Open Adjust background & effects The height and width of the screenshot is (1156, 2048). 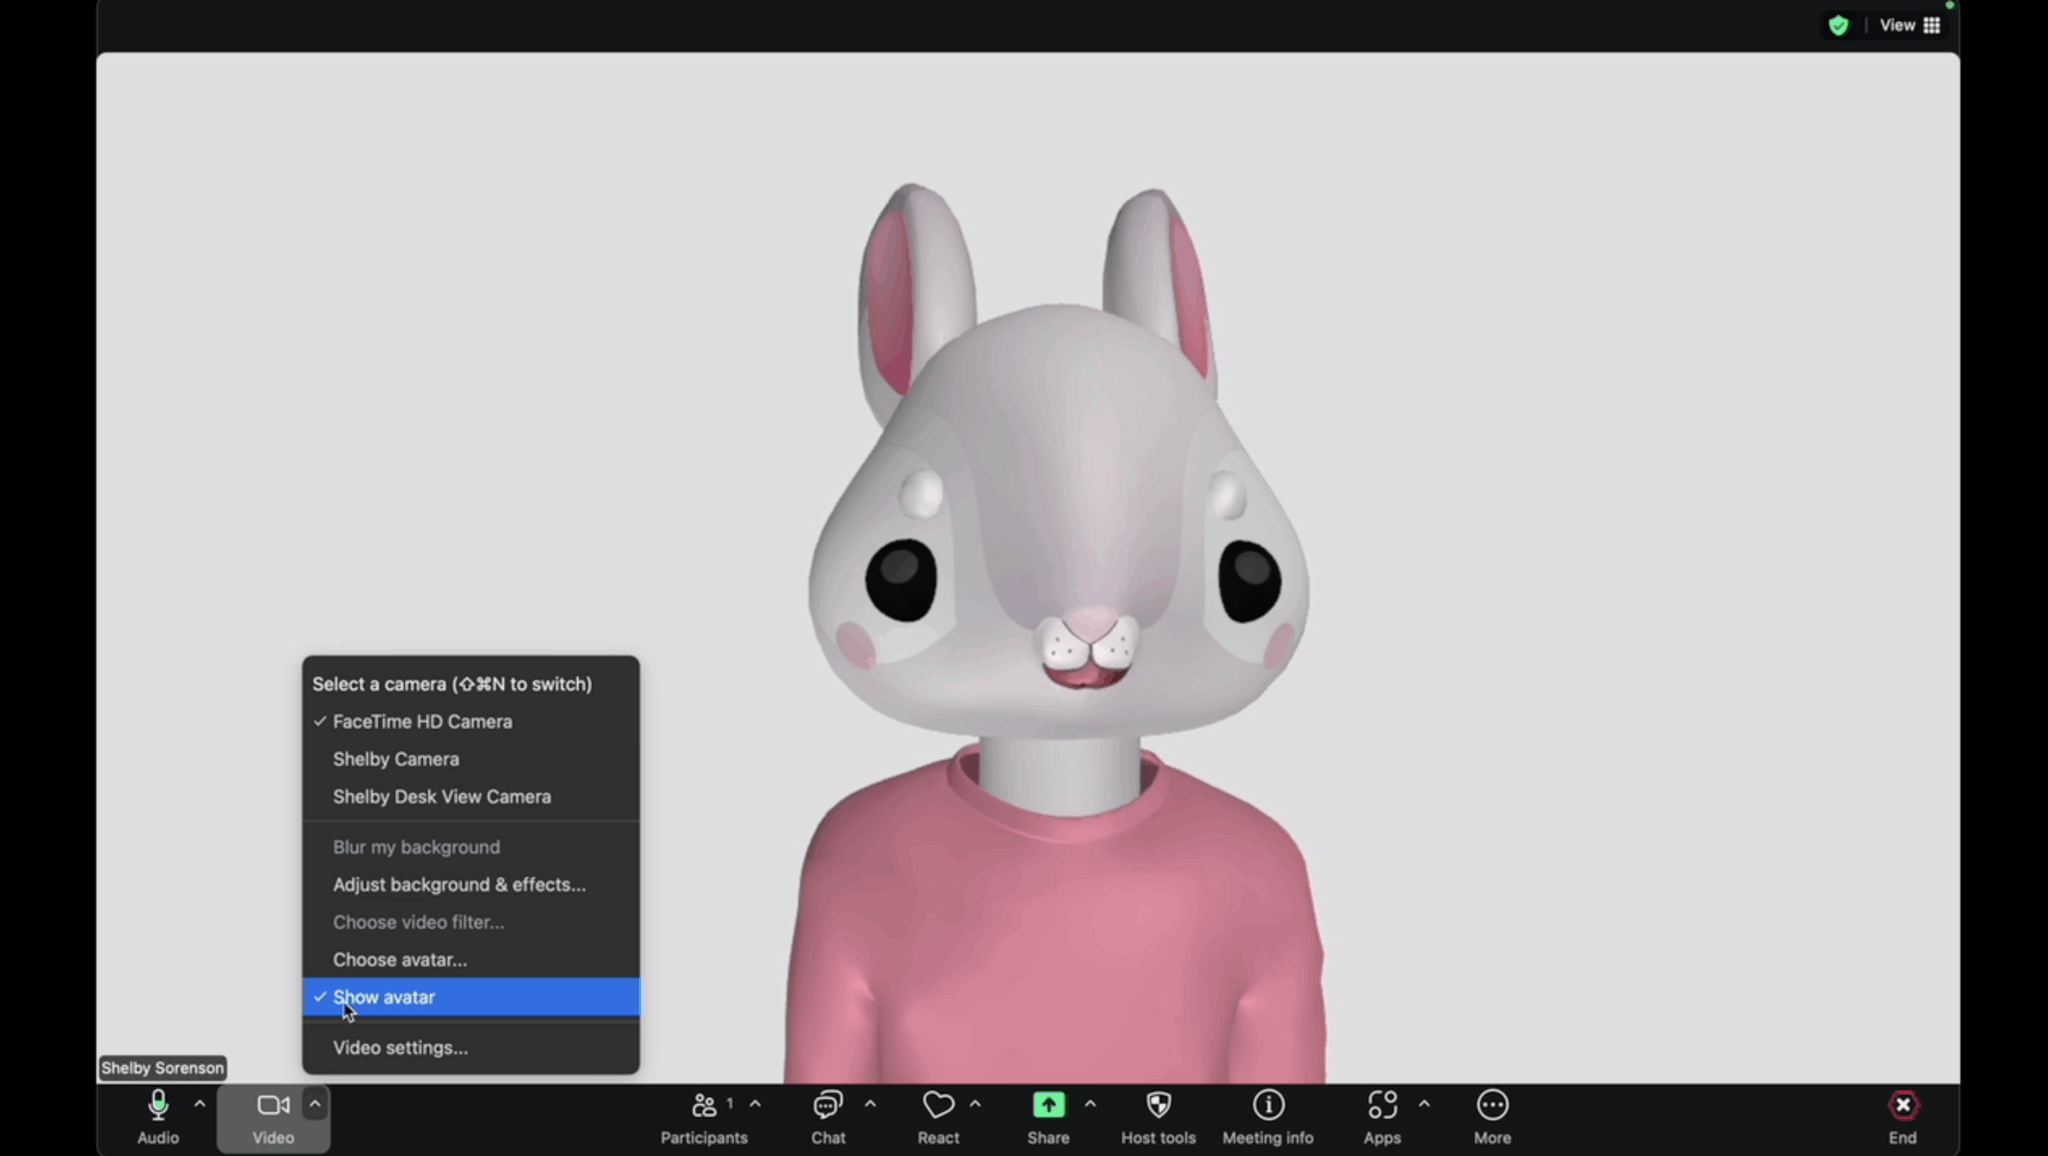point(459,884)
